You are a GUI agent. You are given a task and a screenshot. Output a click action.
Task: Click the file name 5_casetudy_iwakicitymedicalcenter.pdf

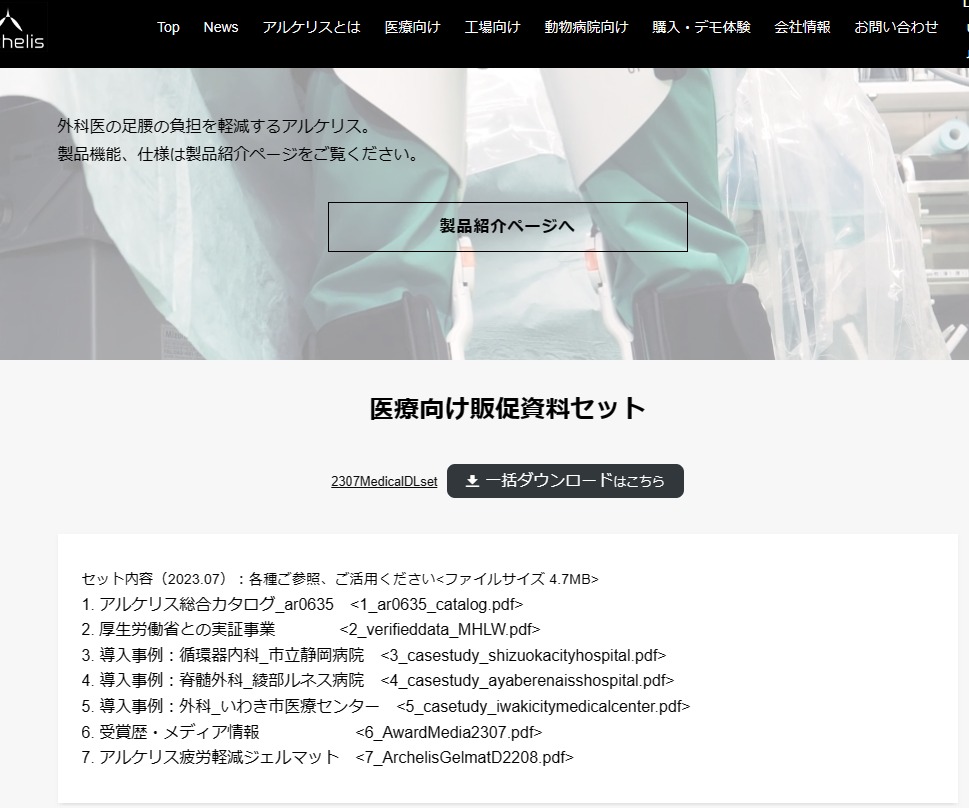(x=543, y=706)
